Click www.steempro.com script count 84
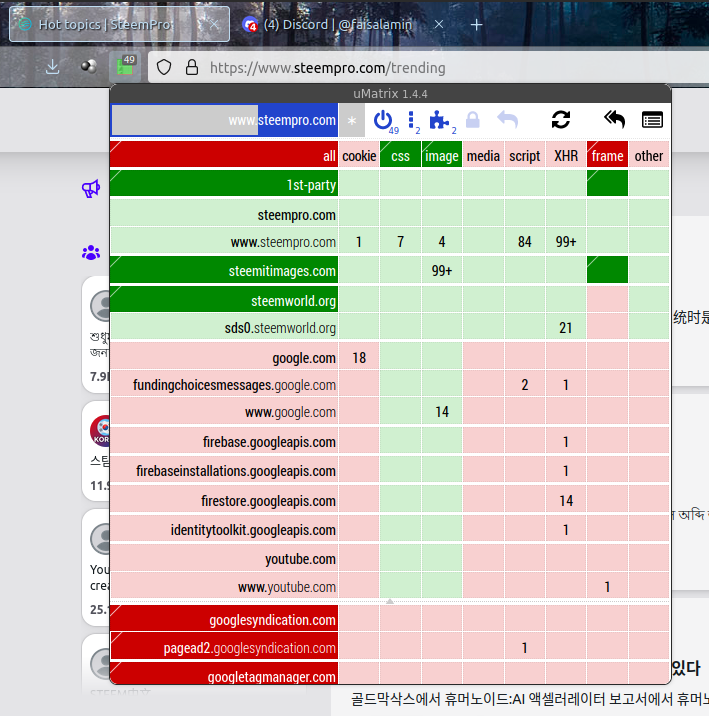The width and height of the screenshot is (709, 716). point(525,241)
